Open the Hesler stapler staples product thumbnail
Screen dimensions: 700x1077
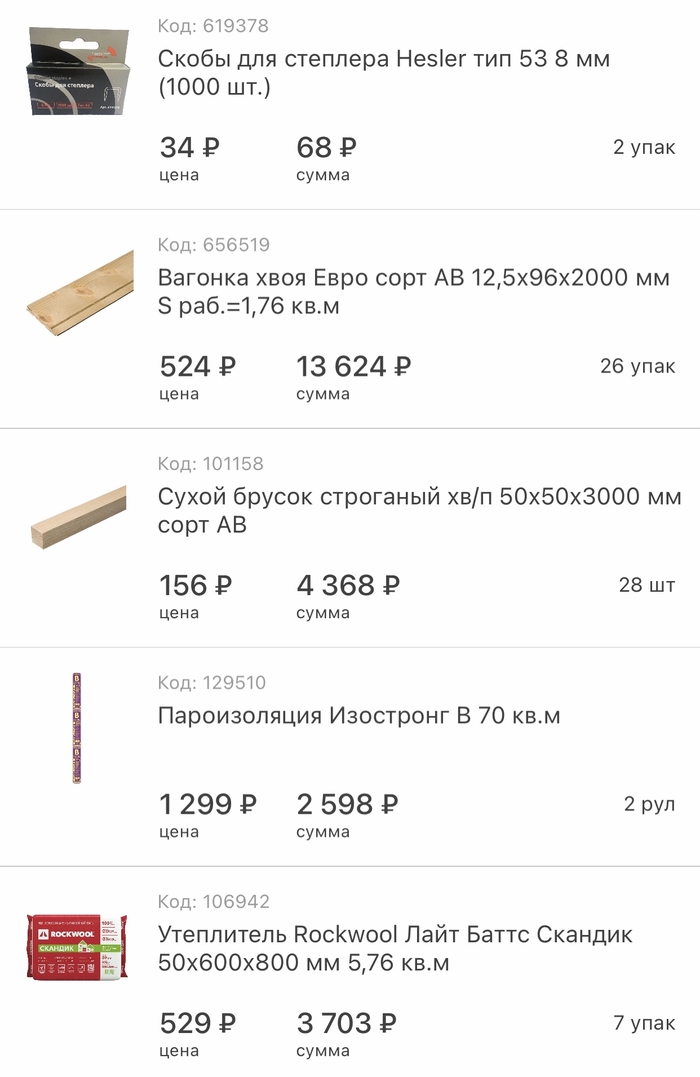[78, 71]
